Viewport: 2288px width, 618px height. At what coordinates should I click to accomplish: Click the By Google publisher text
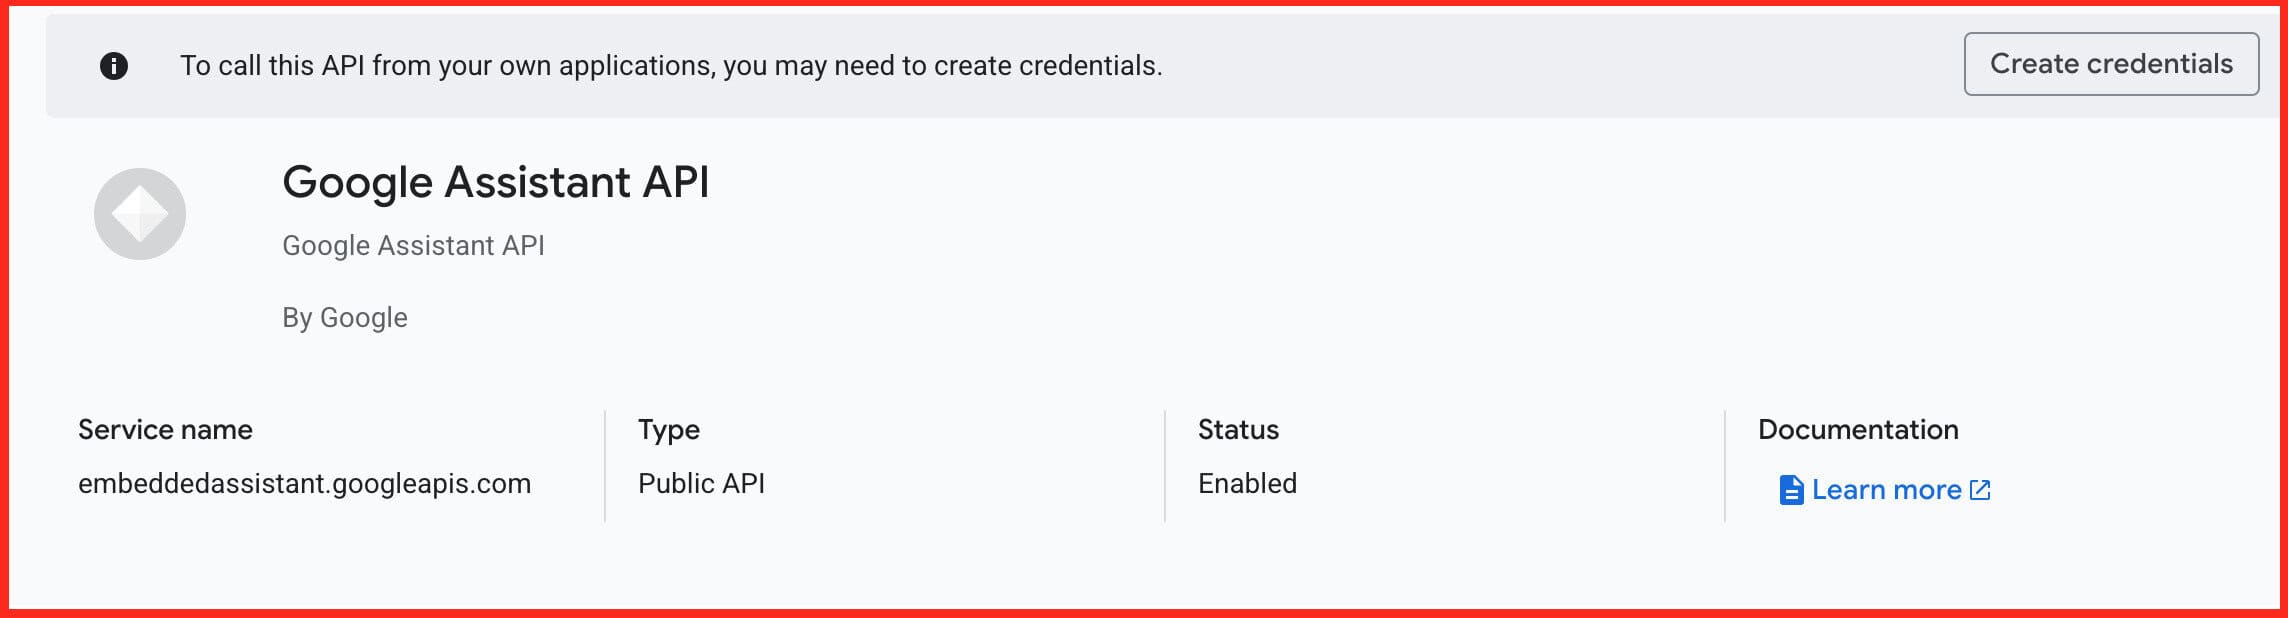(345, 318)
